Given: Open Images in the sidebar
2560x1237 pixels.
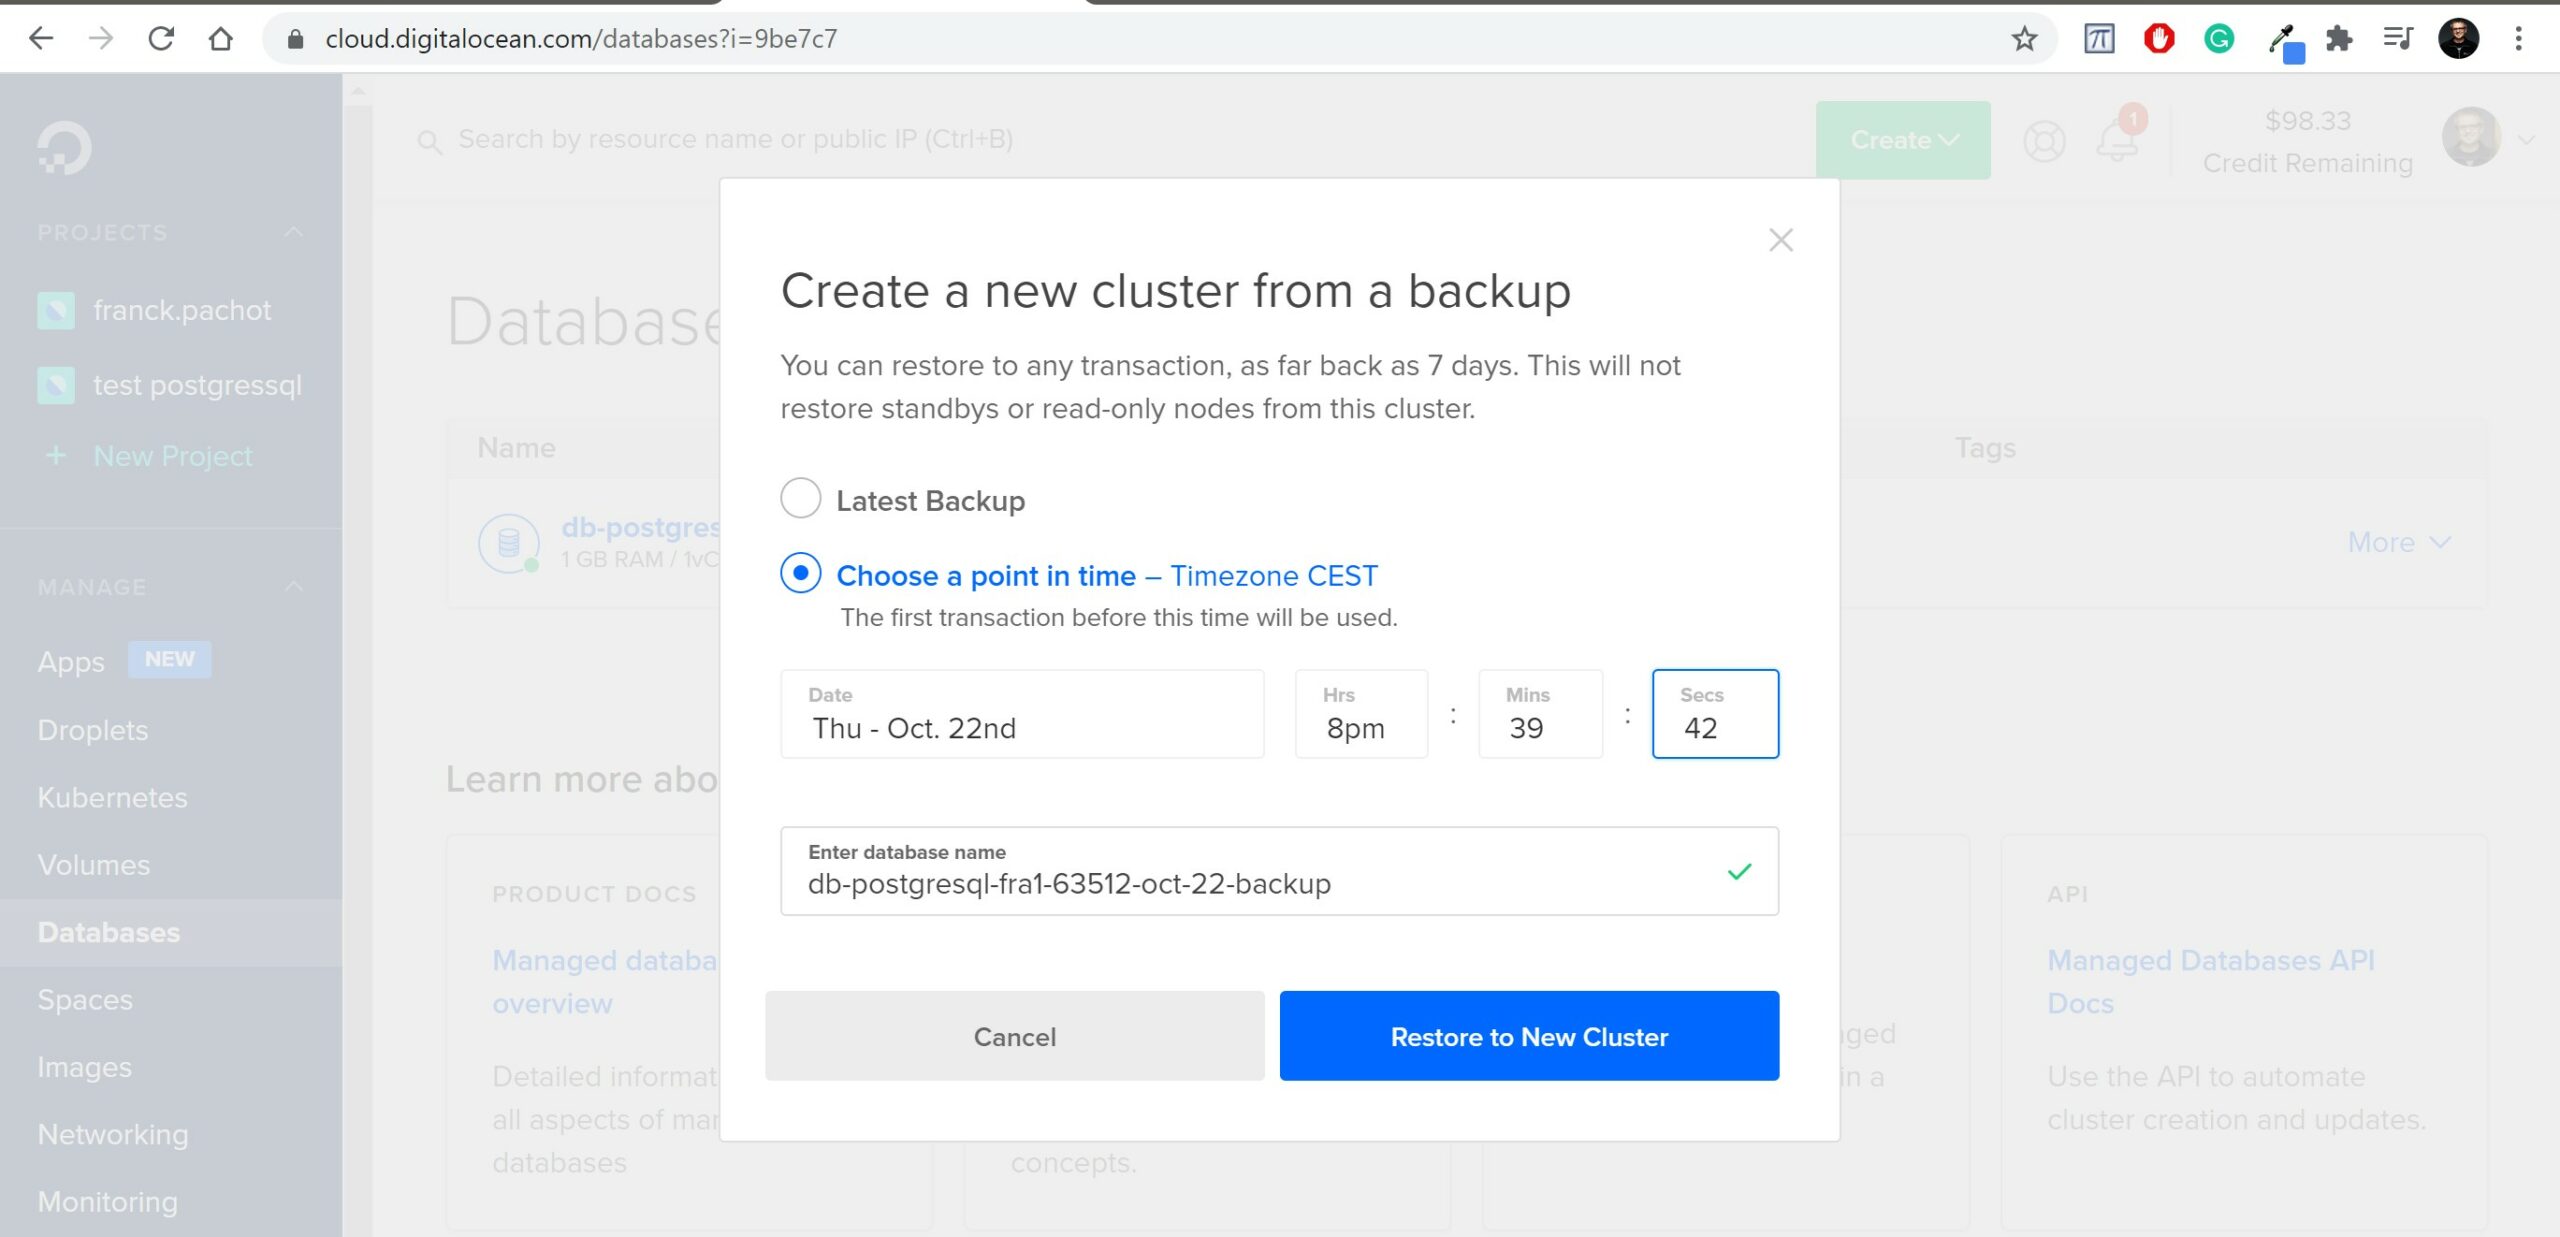Looking at the screenshot, I should tap(84, 1067).
